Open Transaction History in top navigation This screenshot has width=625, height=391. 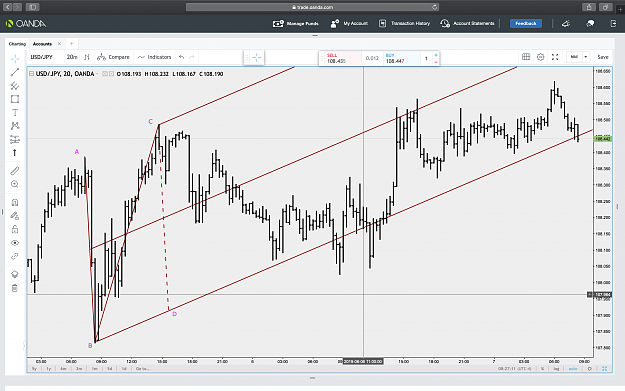coord(404,24)
